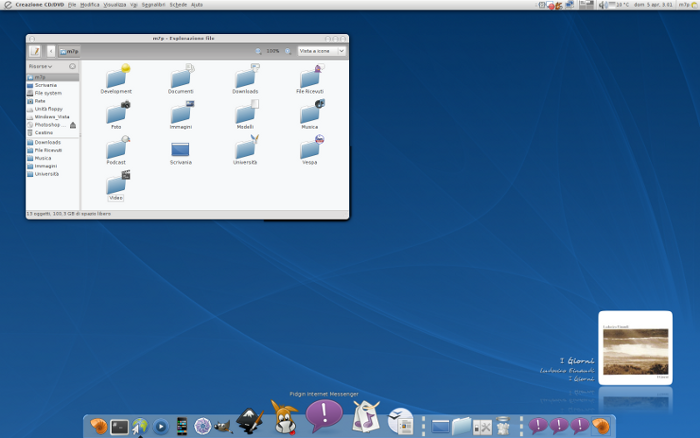Open the Università bookmark in sidebar

(x=53, y=174)
